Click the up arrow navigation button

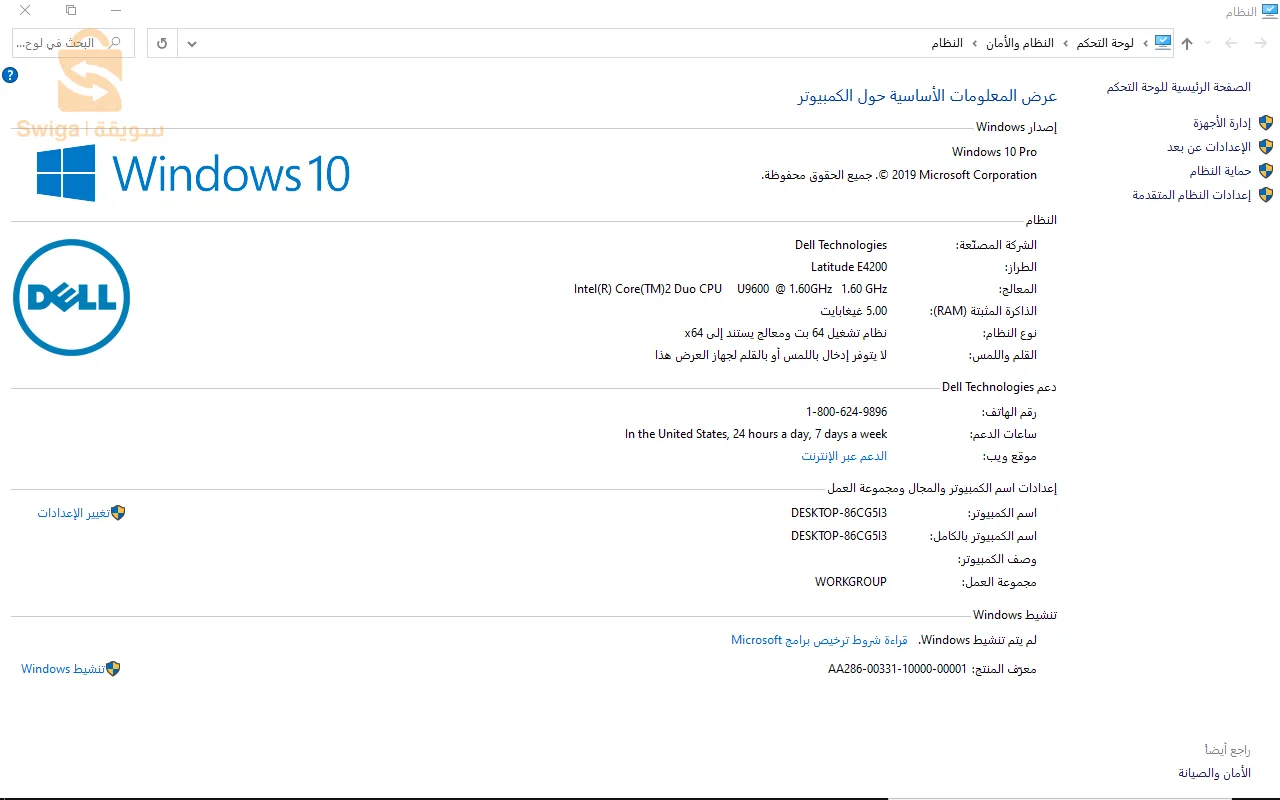click(1187, 43)
